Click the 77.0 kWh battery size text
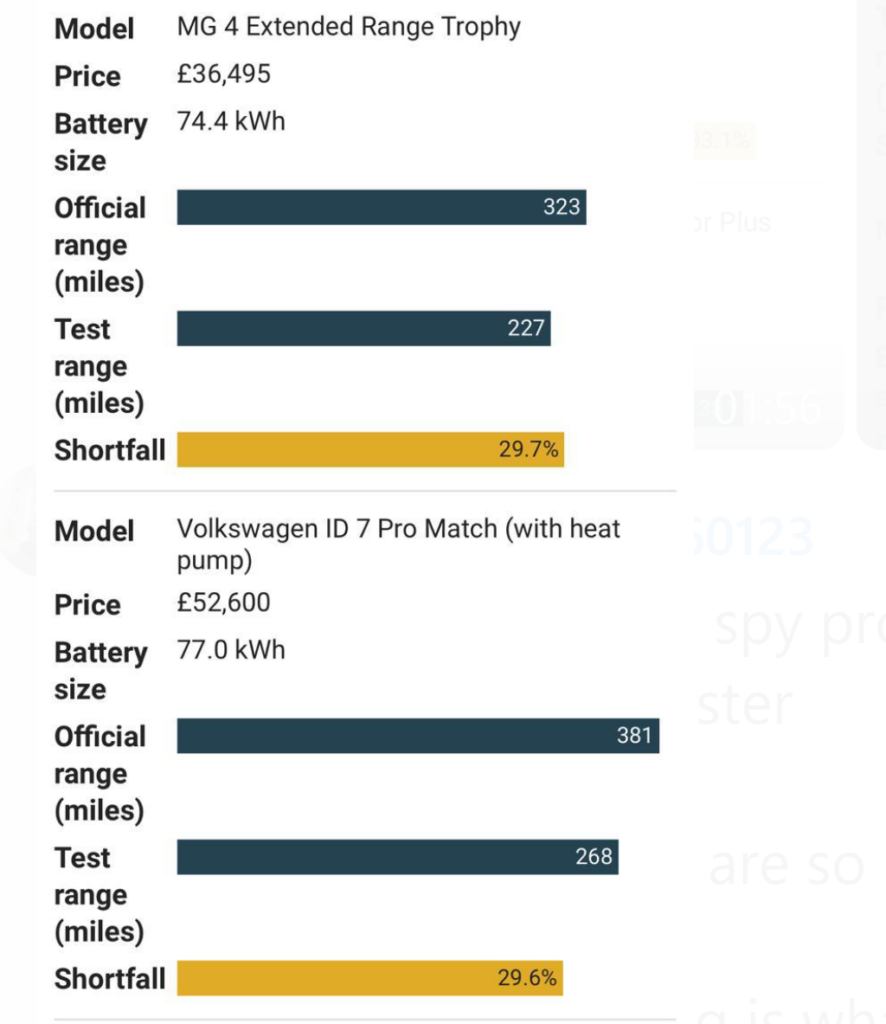Image resolution: width=886 pixels, height=1024 pixels. 231,650
